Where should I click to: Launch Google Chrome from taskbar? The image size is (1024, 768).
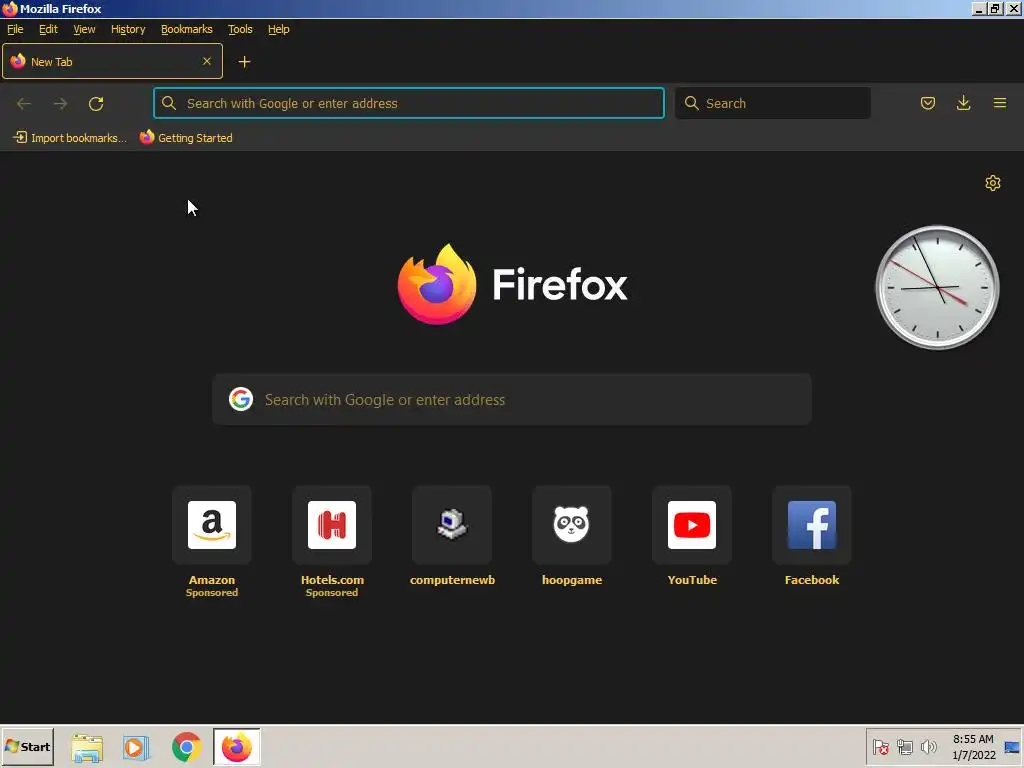point(186,747)
